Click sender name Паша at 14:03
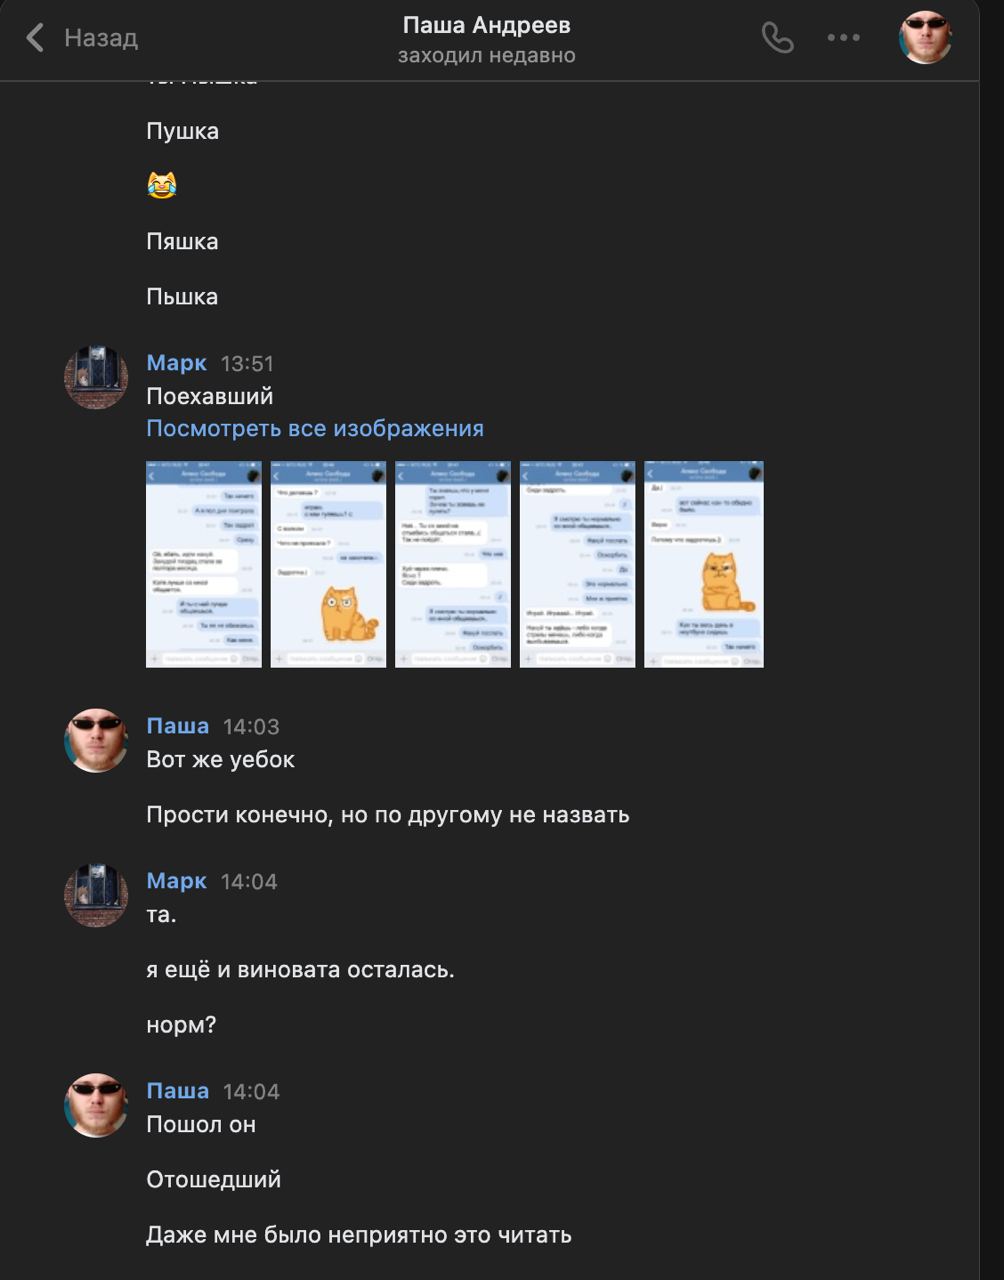Screen dimensions: 1004x1280 click(178, 726)
